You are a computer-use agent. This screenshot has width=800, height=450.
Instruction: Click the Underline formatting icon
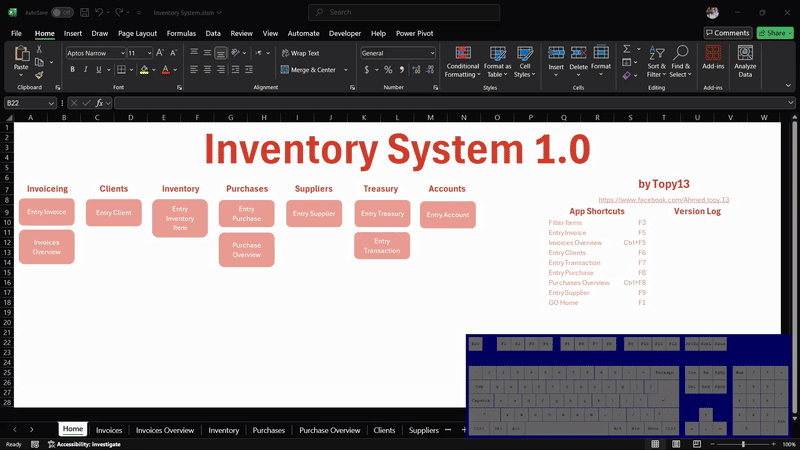point(98,69)
